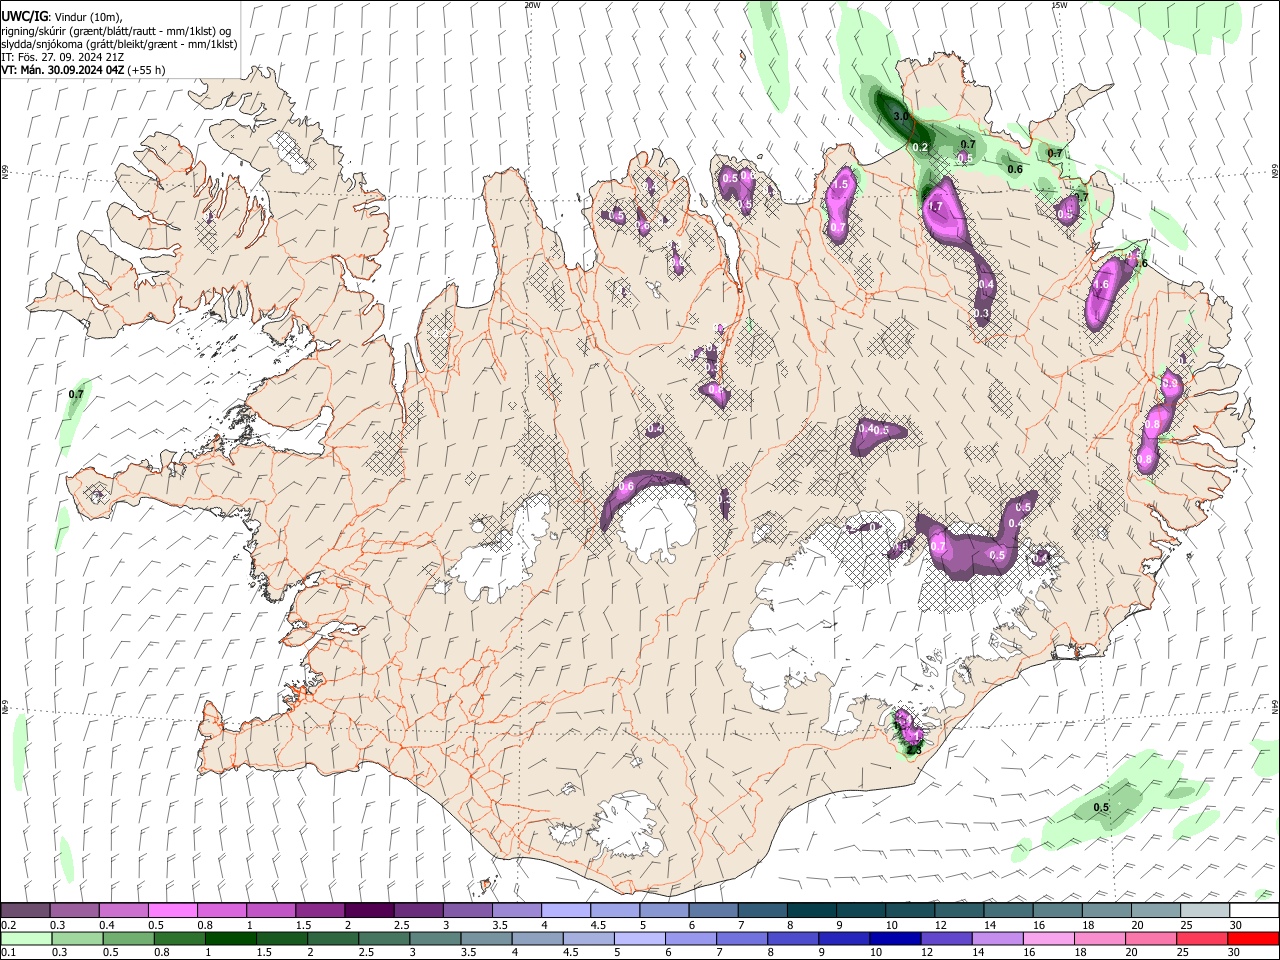Click the '64N' latitude label on the right edge

click(x=1275, y=706)
